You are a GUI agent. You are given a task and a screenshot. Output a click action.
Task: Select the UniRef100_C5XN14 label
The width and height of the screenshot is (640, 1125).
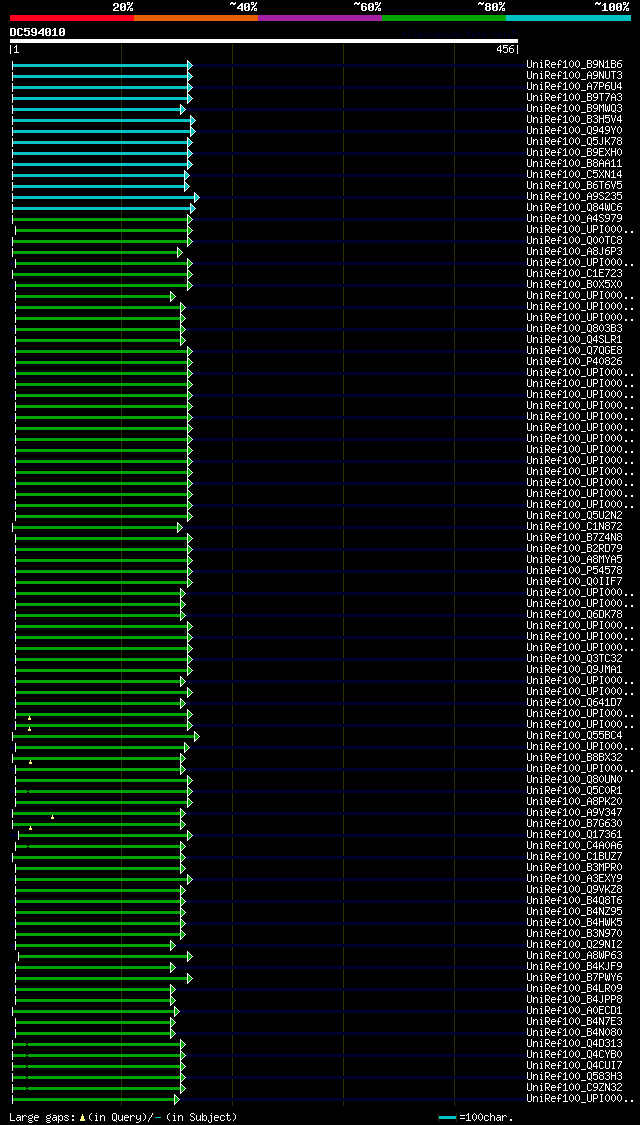pyautogui.click(x=574, y=174)
